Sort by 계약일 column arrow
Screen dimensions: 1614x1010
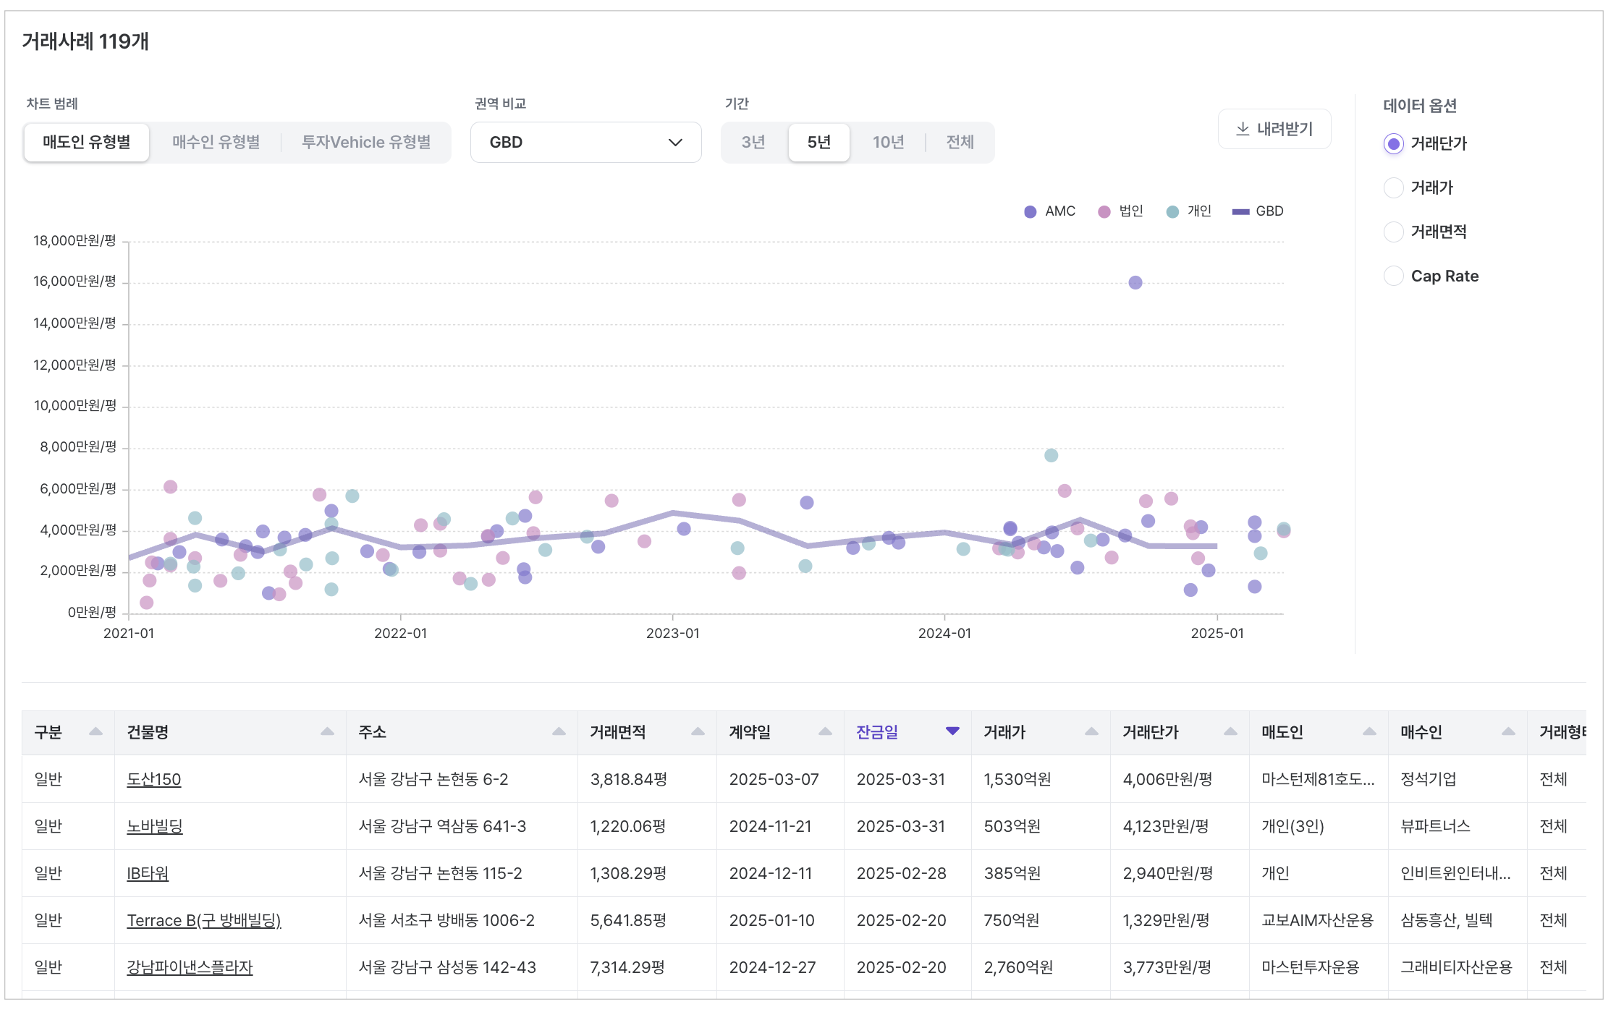click(x=825, y=732)
